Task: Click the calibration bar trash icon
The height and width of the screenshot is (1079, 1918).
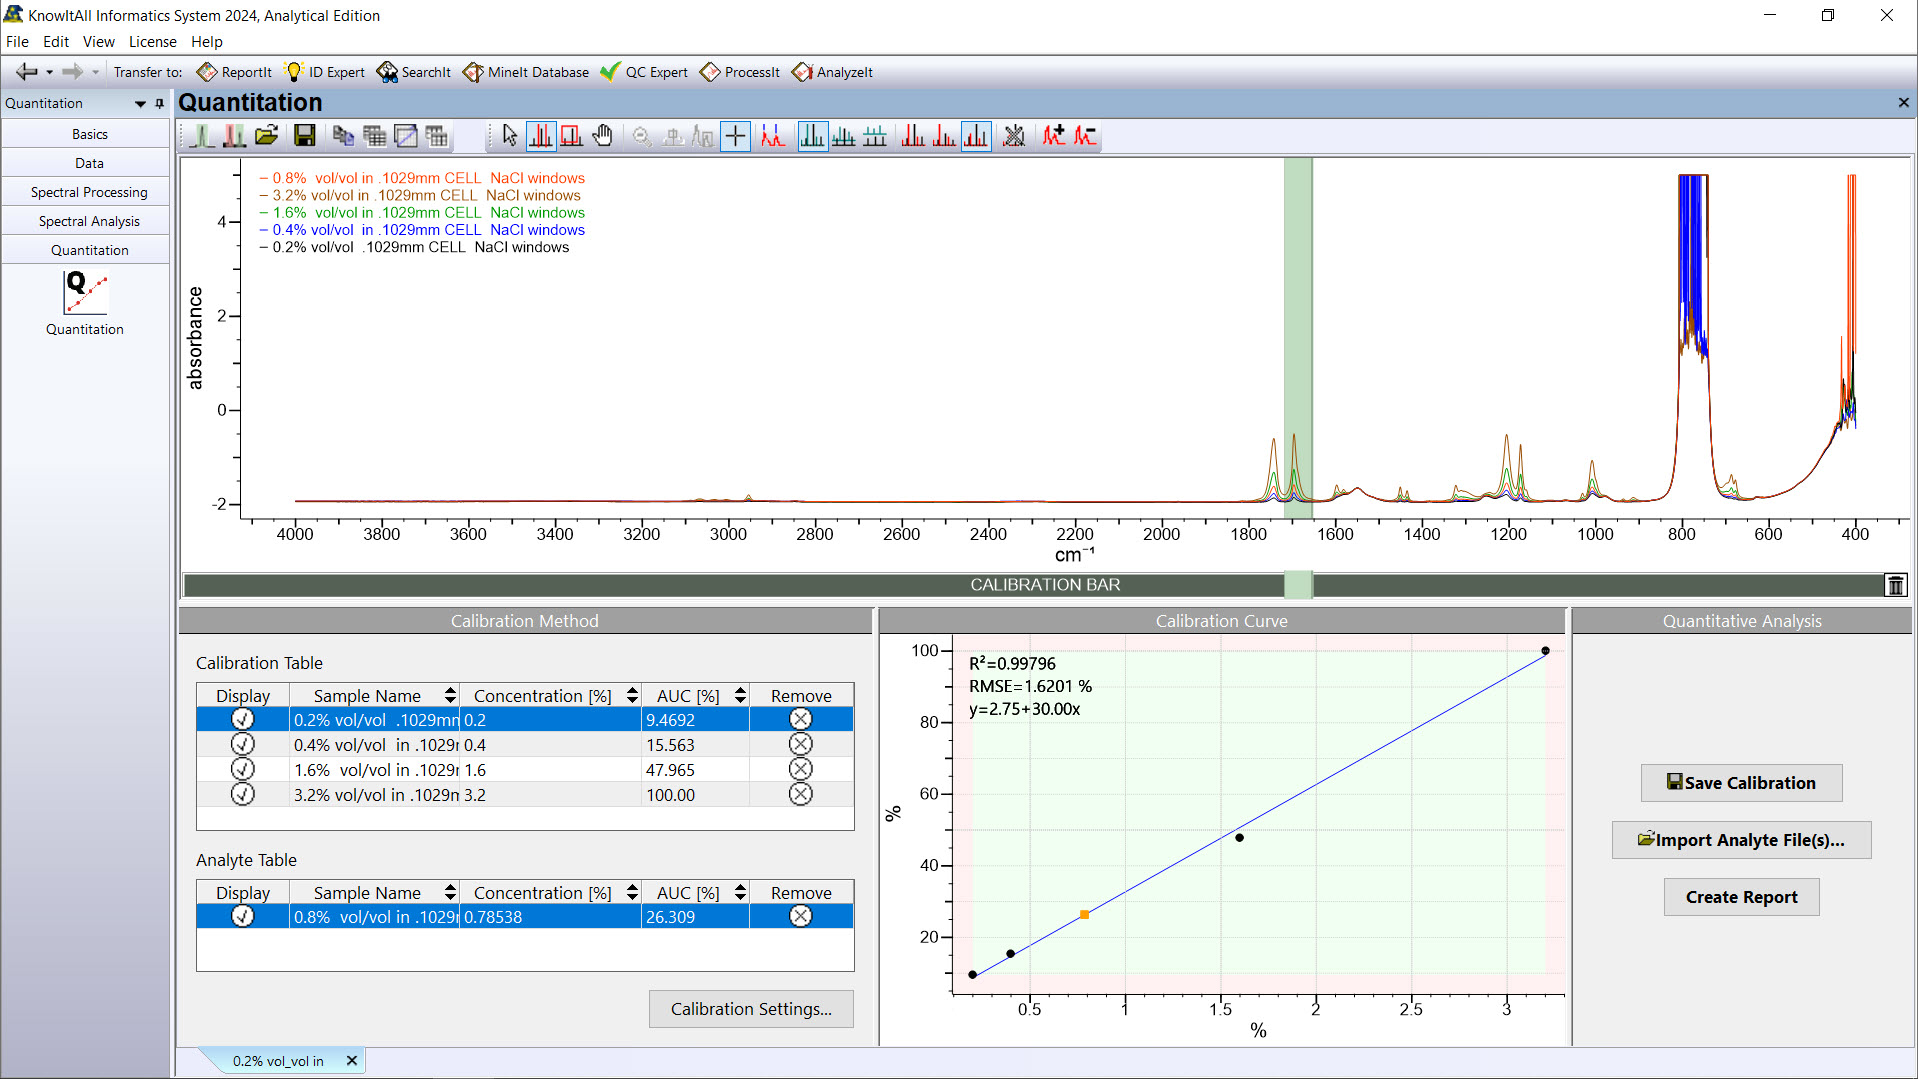Action: 1895,585
